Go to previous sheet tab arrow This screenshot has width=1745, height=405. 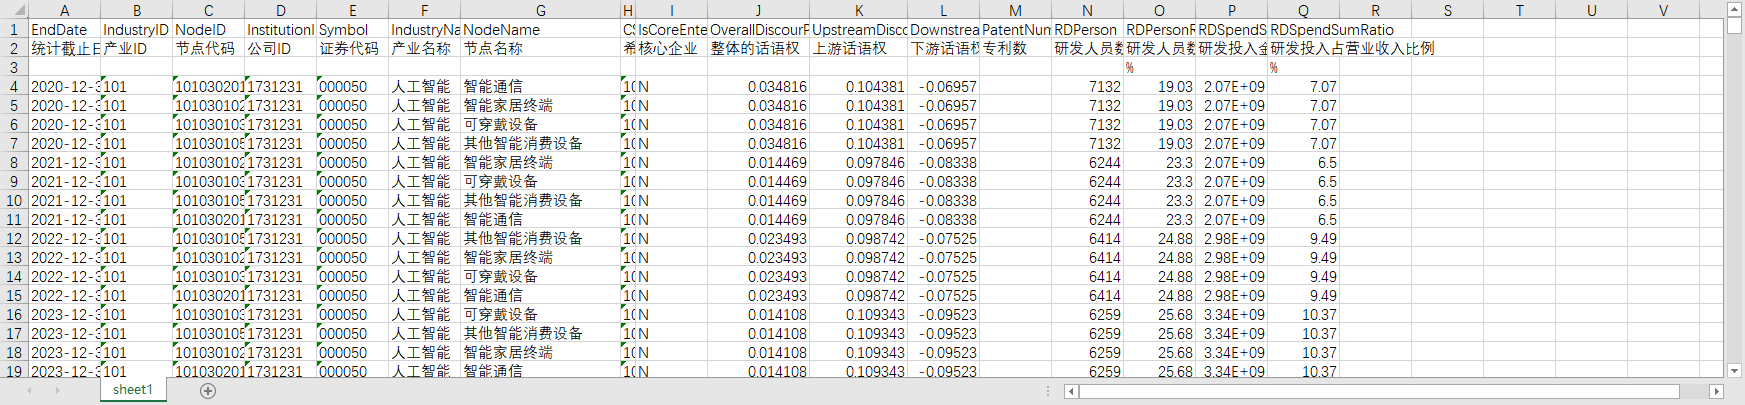click(x=28, y=391)
